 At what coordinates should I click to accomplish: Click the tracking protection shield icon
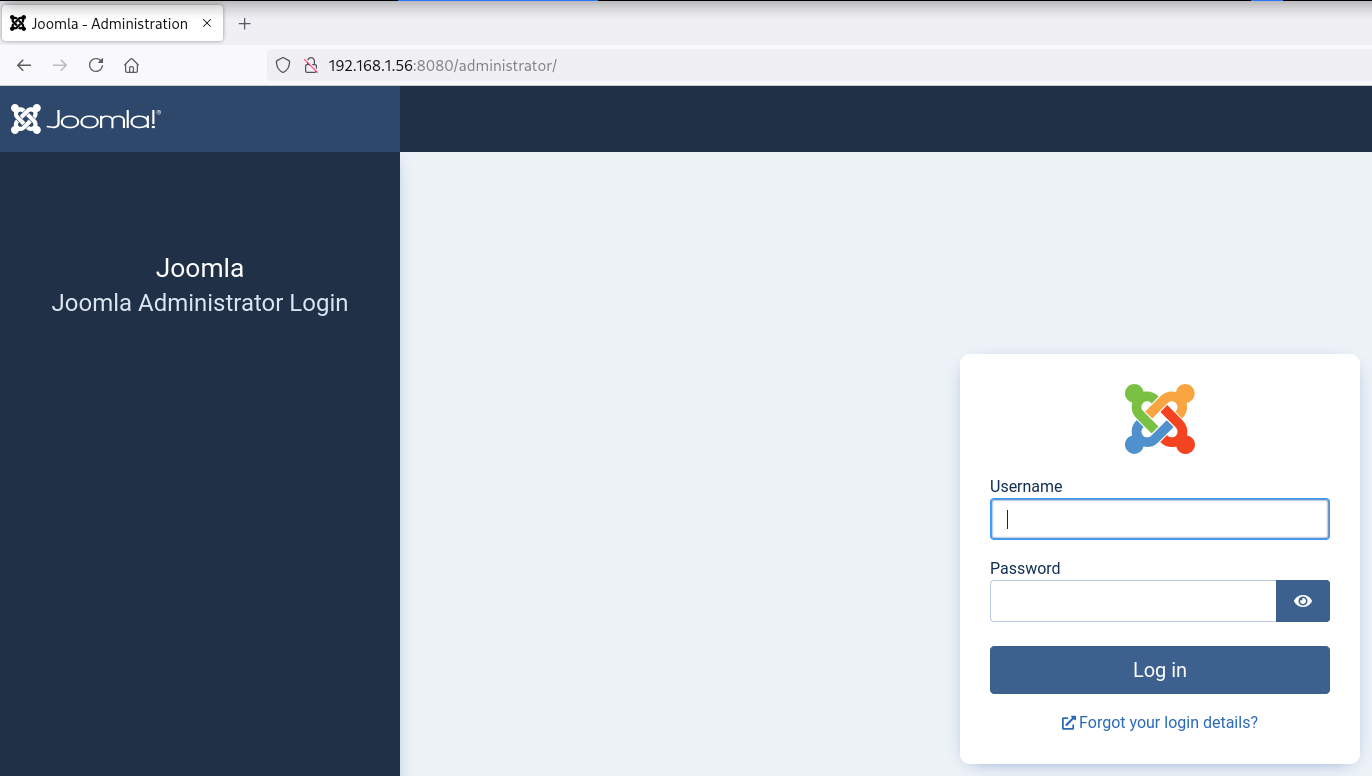[x=283, y=65]
